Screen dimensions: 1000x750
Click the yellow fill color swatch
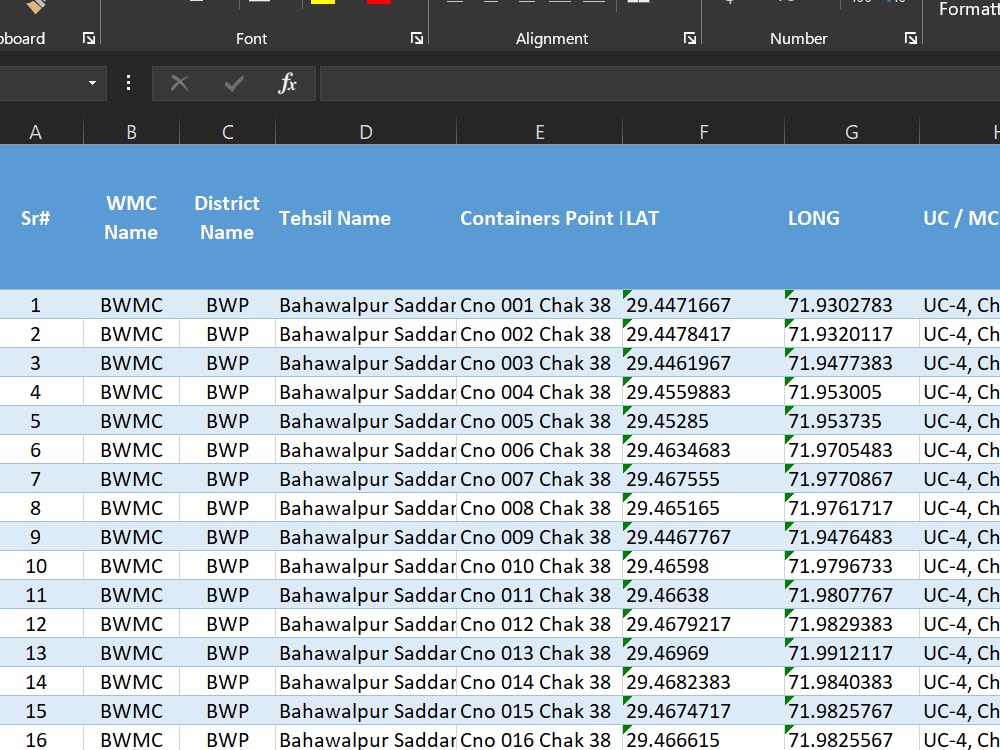pos(323,2)
